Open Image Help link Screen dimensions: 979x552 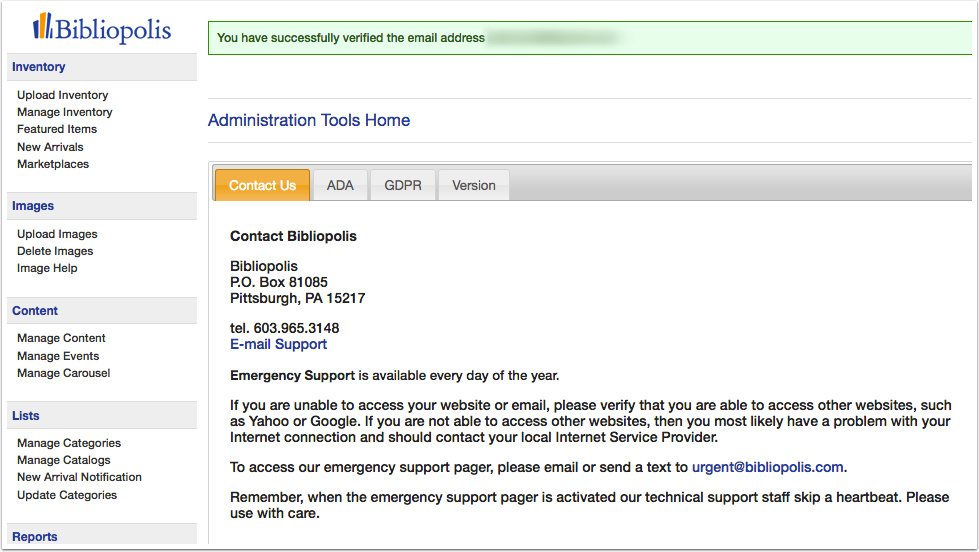tap(47, 269)
